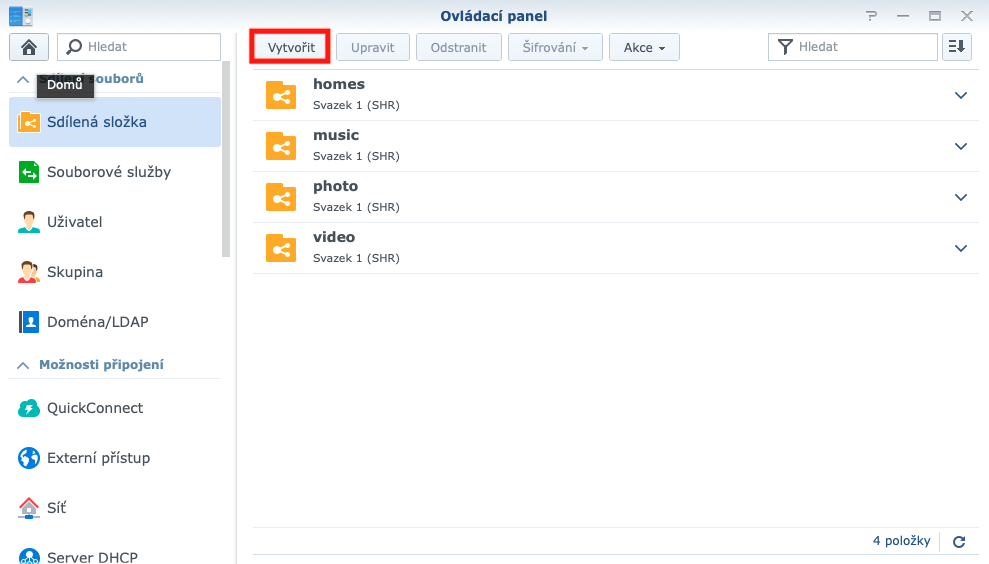This screenshot has width=989, height=564.
Task: Click the Odstranit button
Action: click(x=459, y=47)
